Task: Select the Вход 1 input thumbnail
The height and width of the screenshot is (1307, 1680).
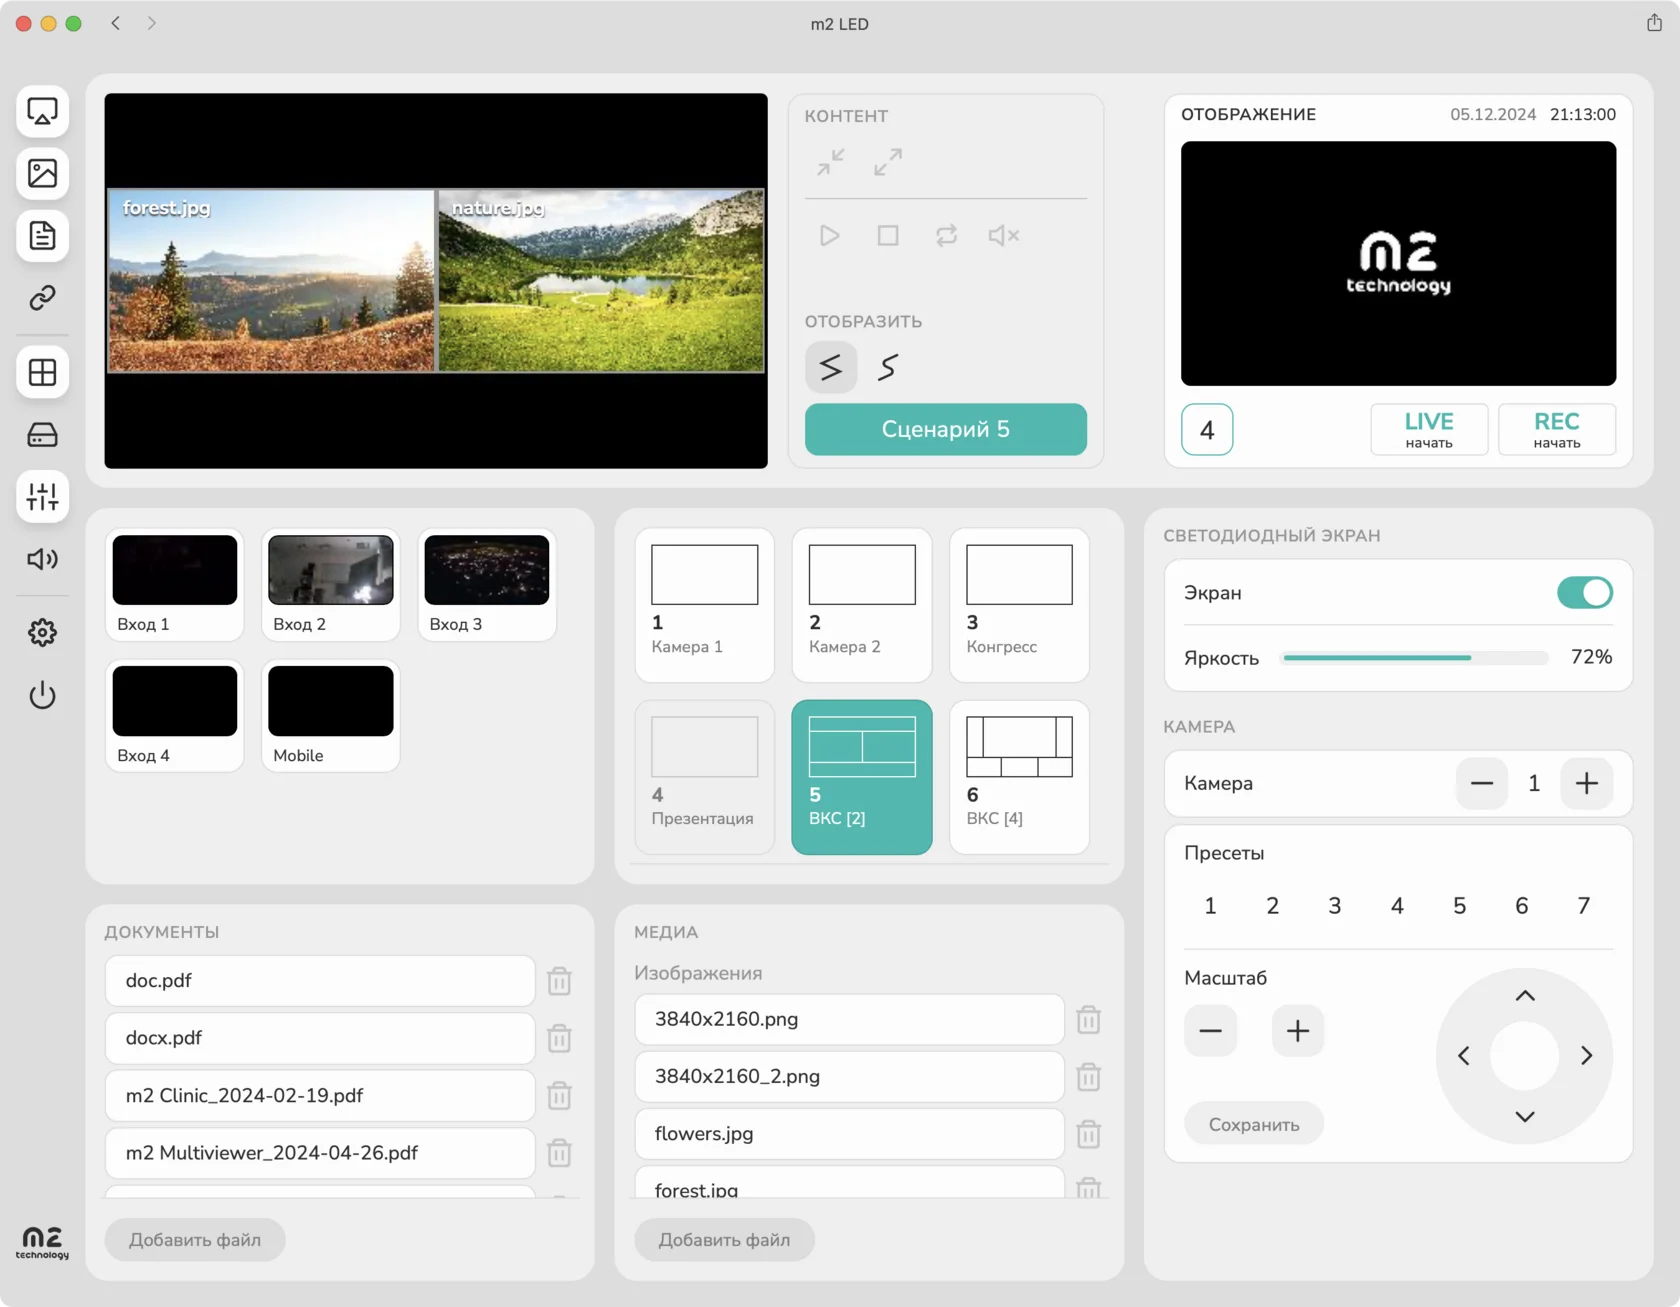Action: pyautogui.click(x=175, y=585)
